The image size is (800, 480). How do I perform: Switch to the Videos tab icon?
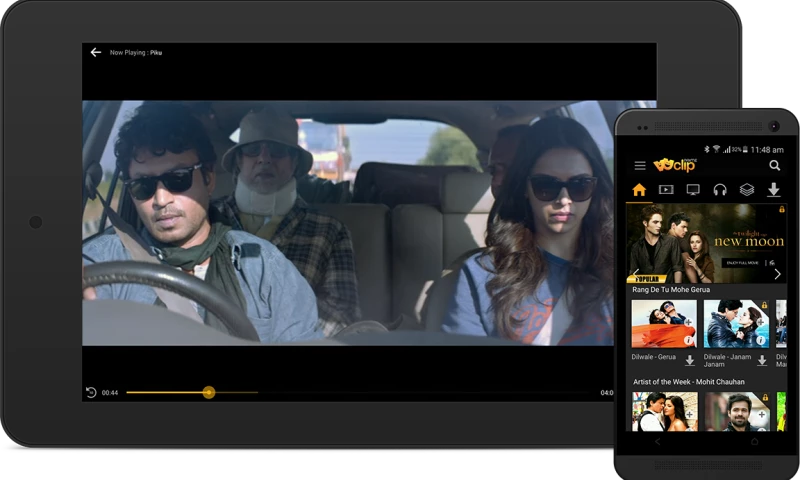pos(666,190)
